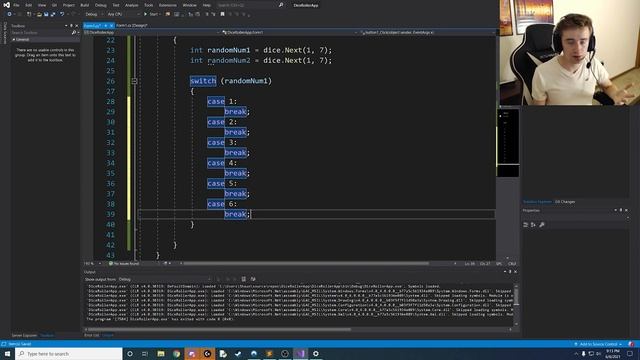Switch to the Solution Explorer tab
This screenshot has width=640, height=360.
coord(537,202)
